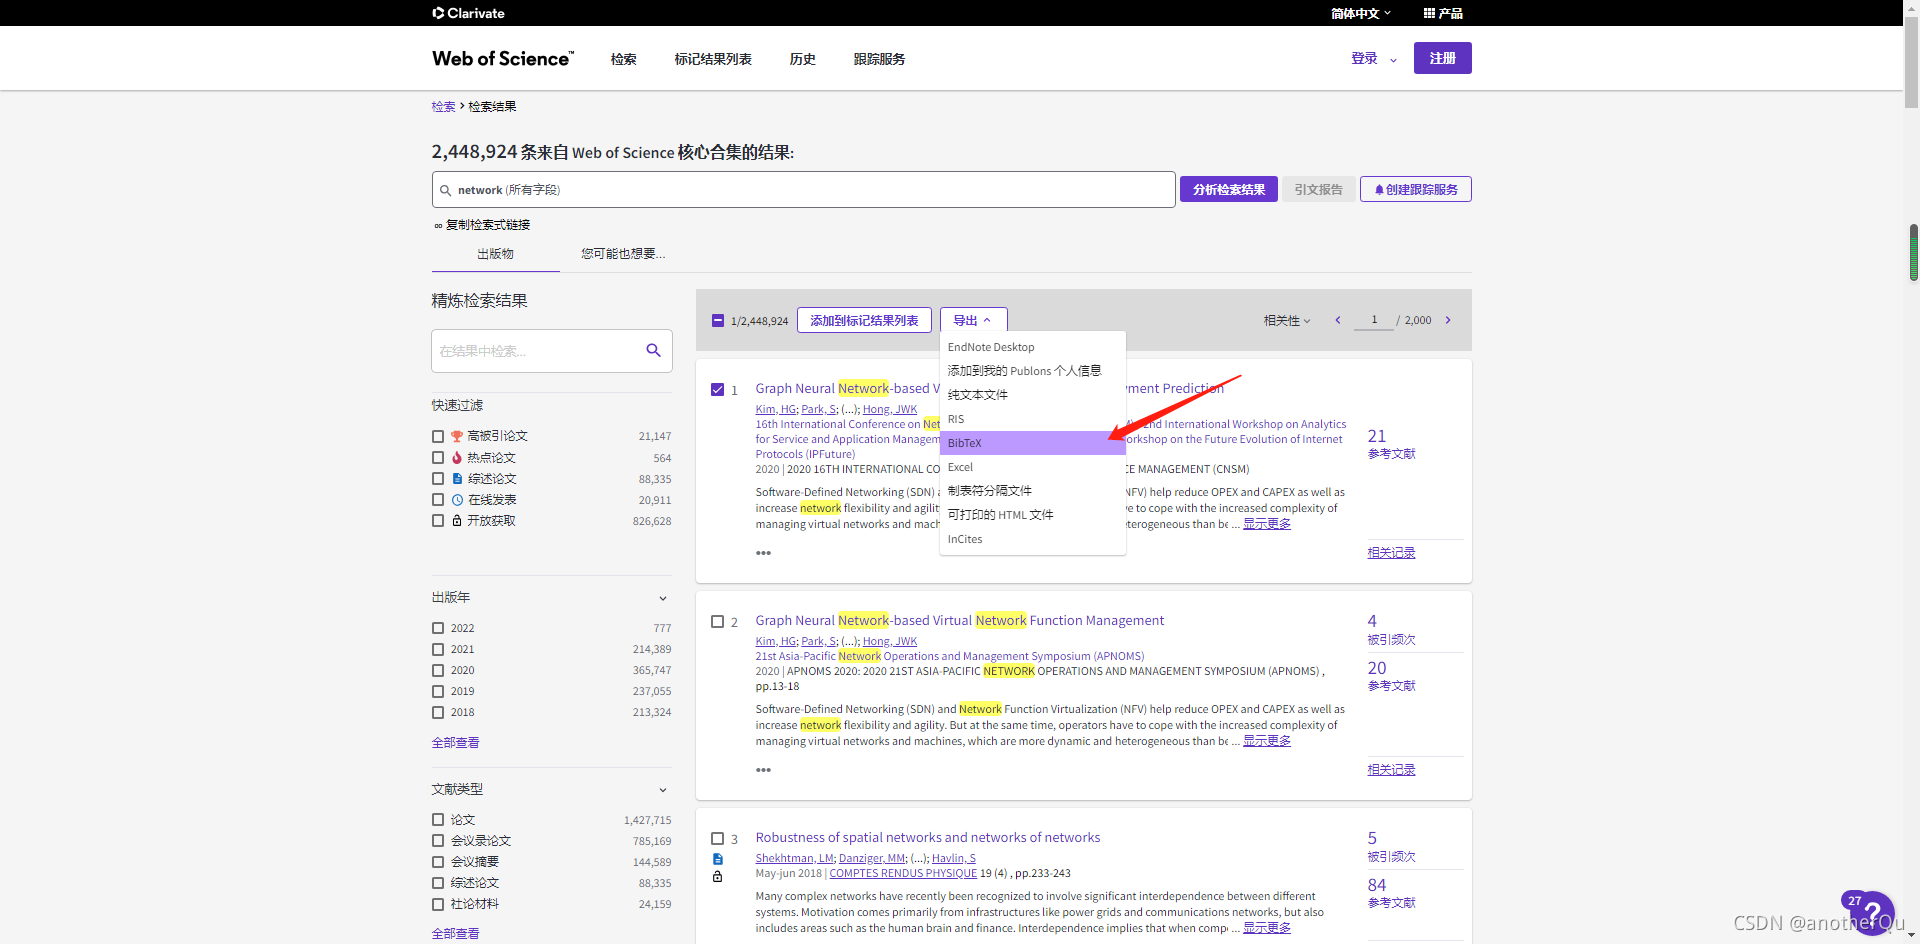The height and width of the screenshot is (944, 1920).
Task: Choose 纯文本文件 export option
Action: click(1033, 395)
